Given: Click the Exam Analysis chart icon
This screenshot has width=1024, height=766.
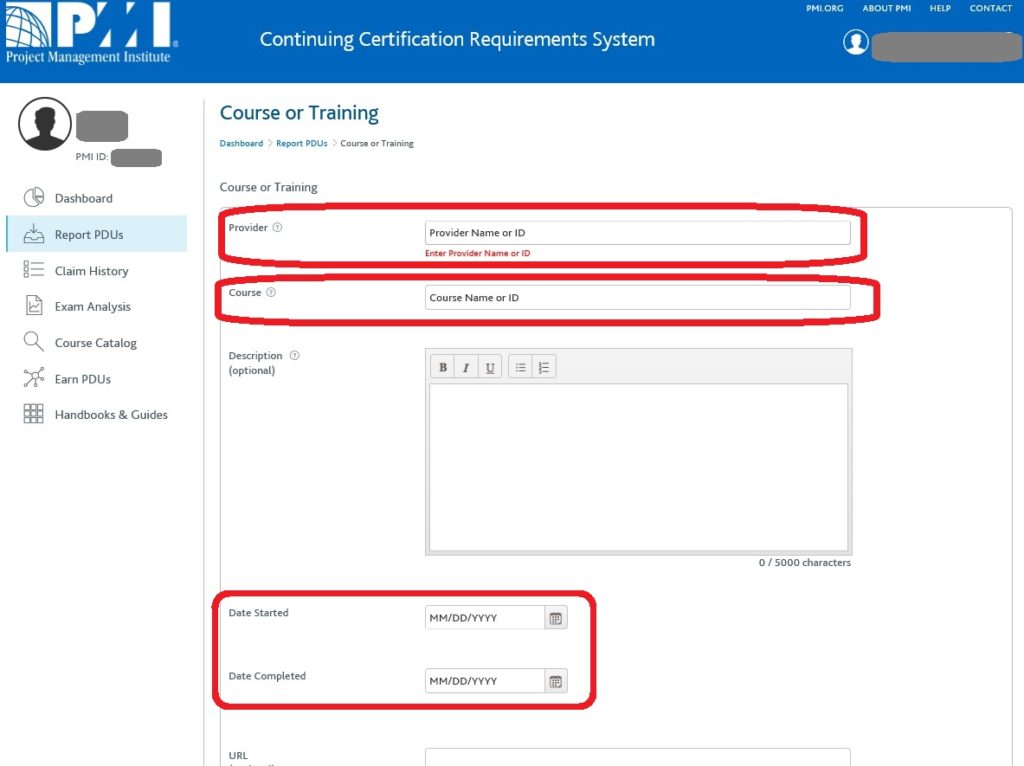Looking at the screenshot, I should tap(33, 306).
